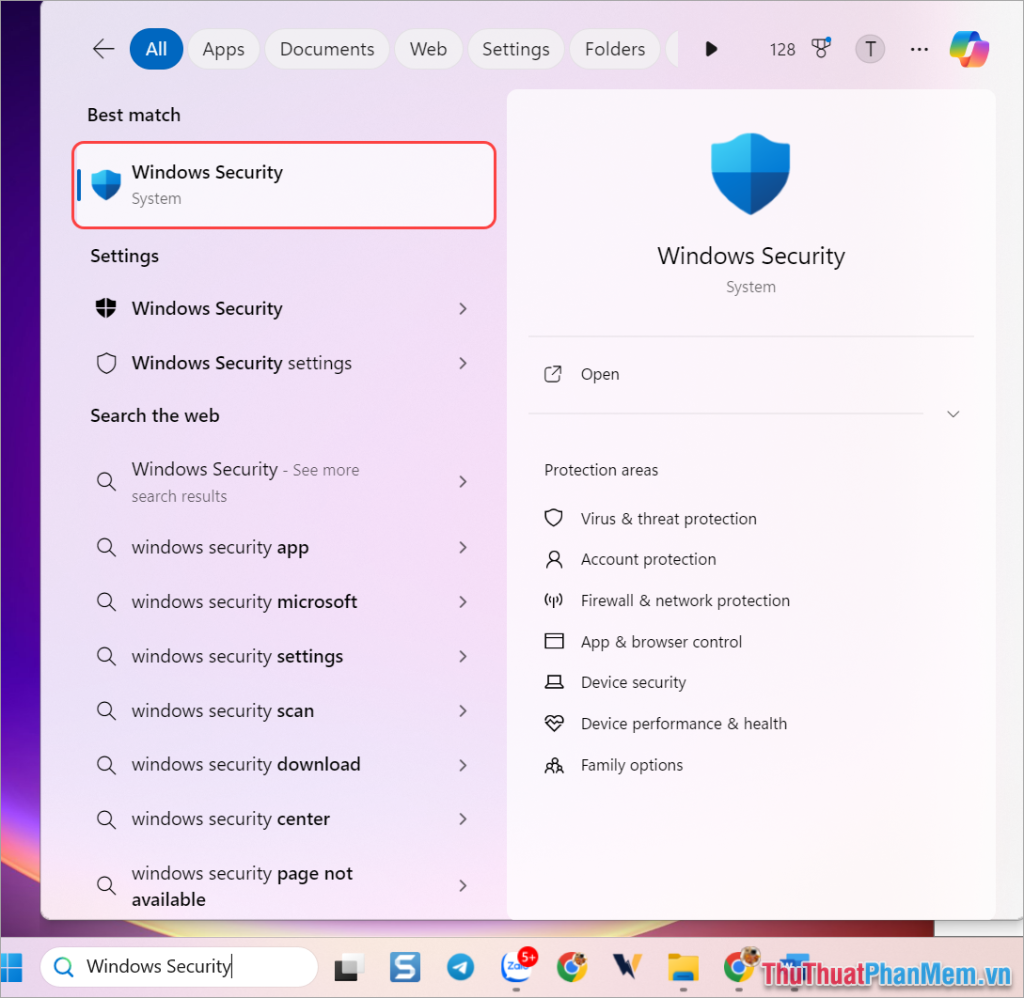This screenshot has height=998, width=1024.
Task: Switch to the Folders filter tab
Action: (615, 49)
